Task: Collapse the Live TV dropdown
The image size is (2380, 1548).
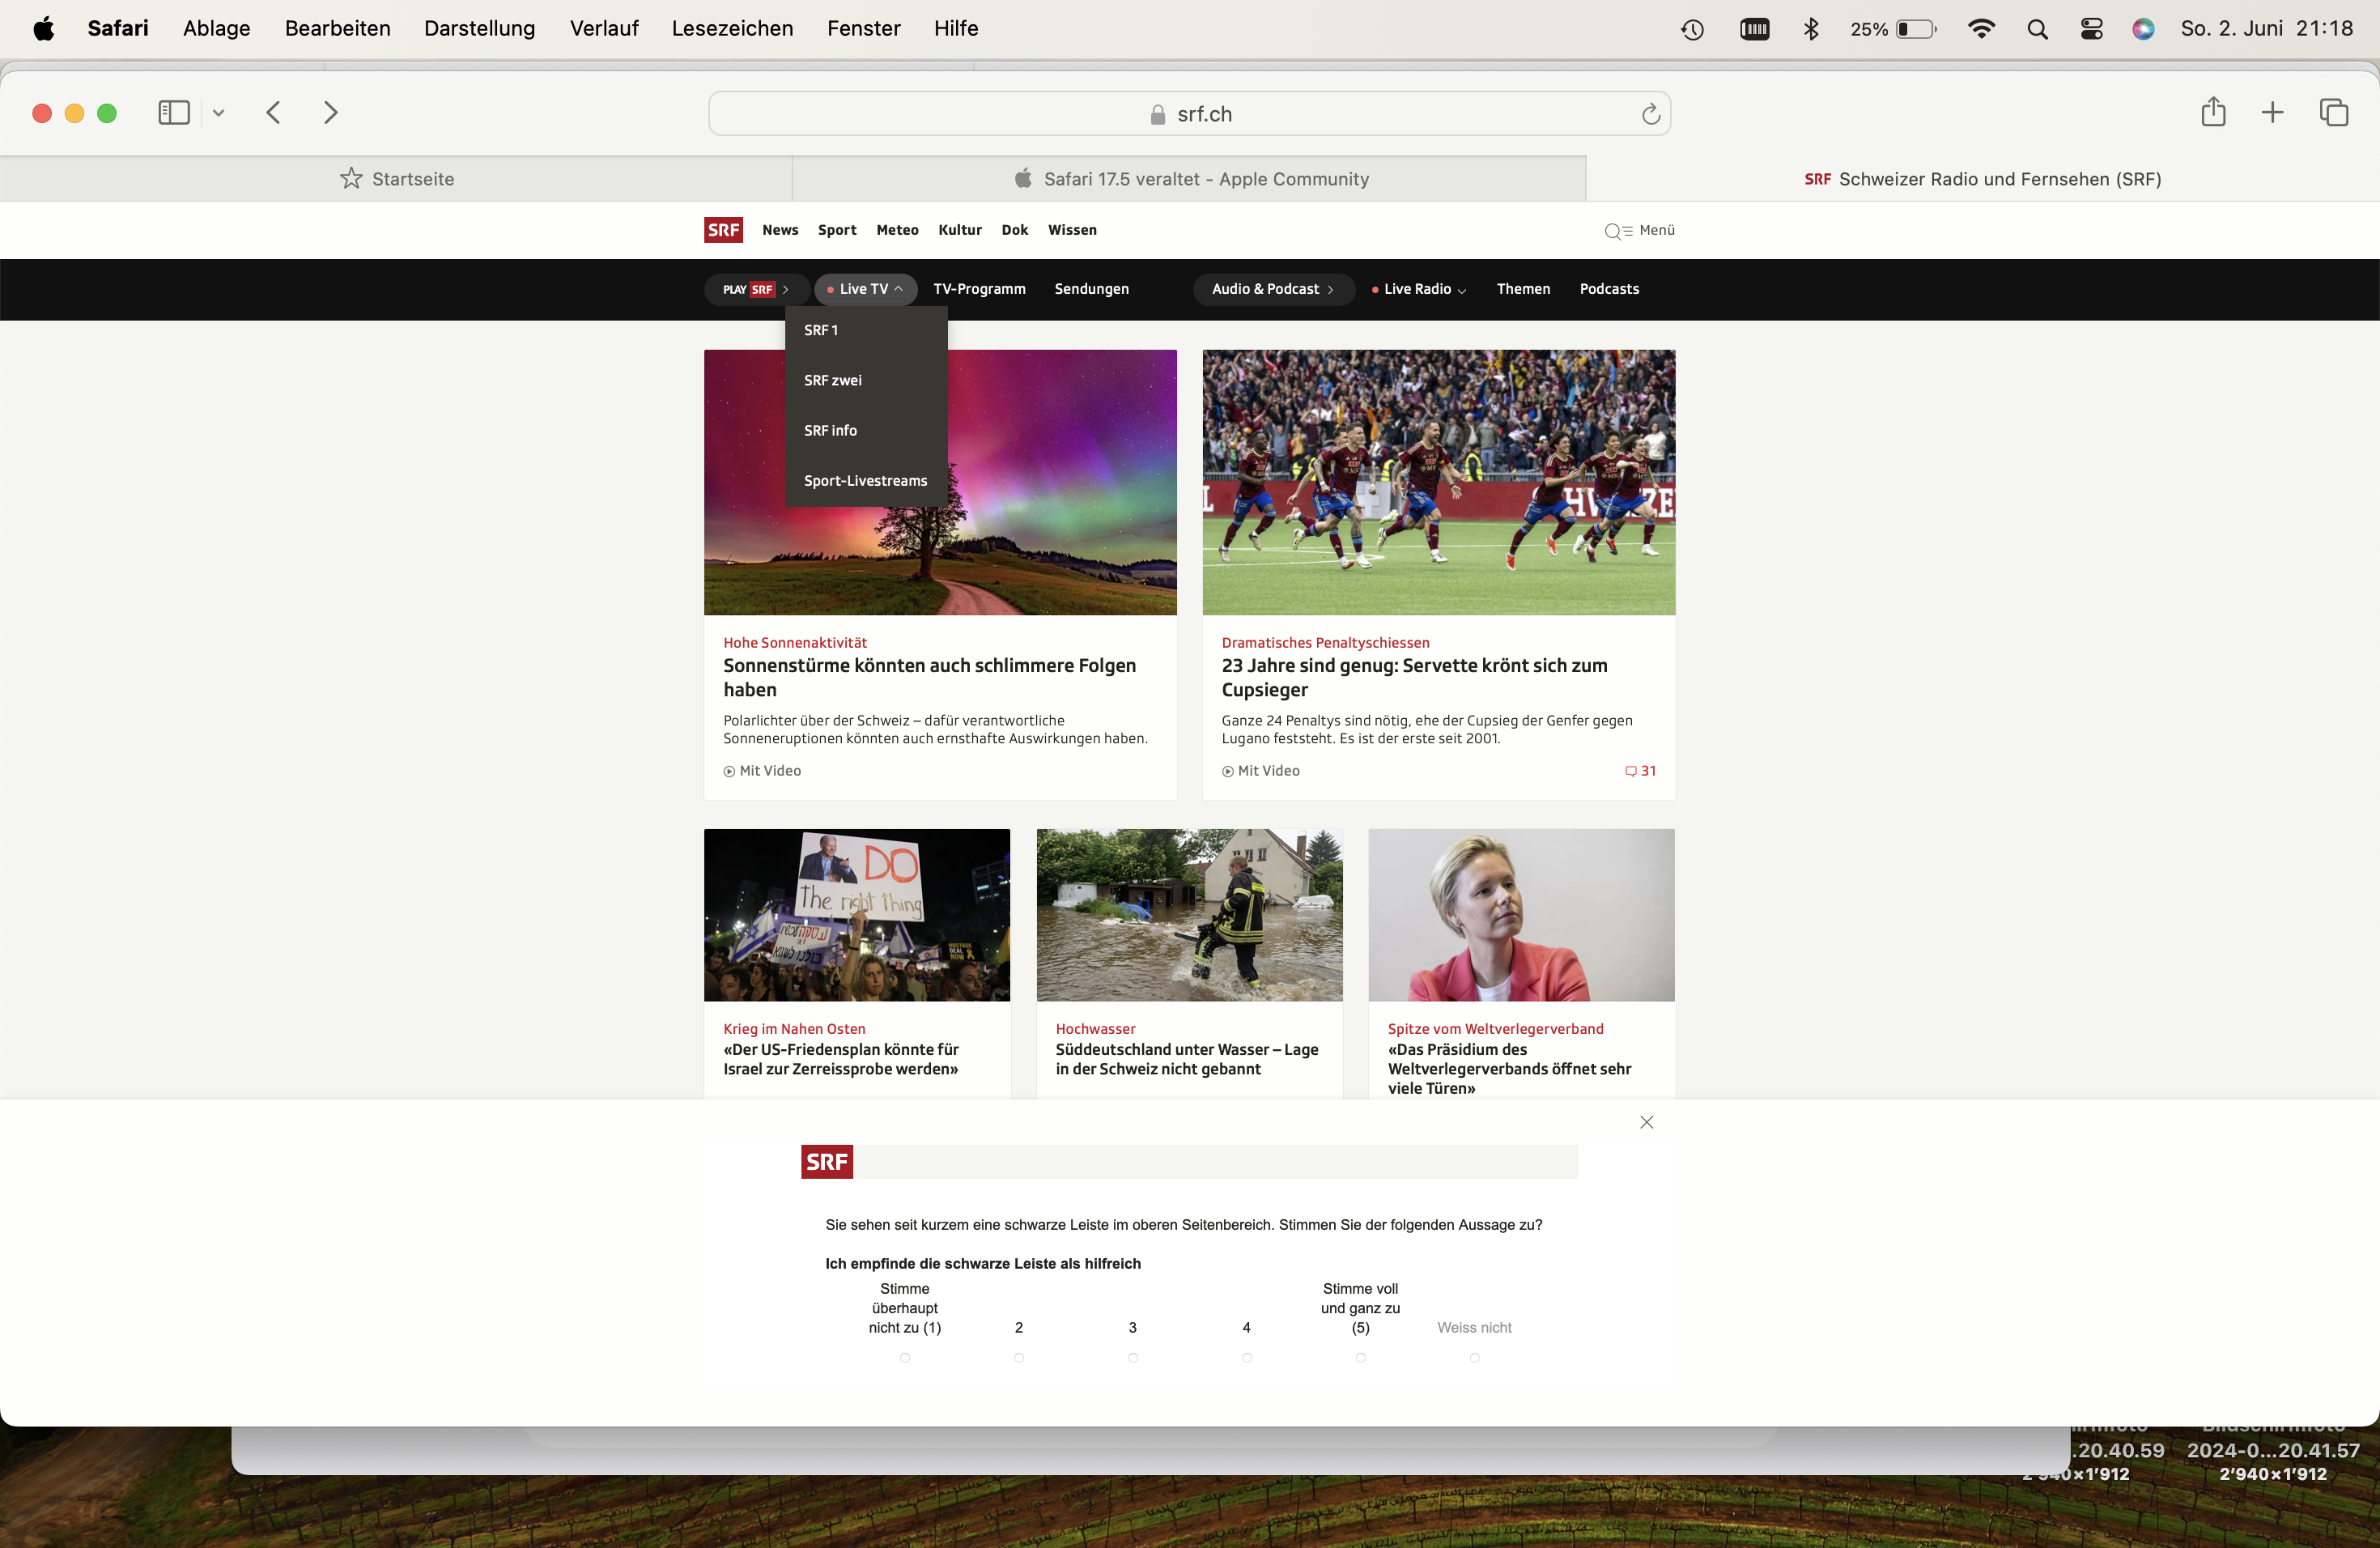Action: 865,289
